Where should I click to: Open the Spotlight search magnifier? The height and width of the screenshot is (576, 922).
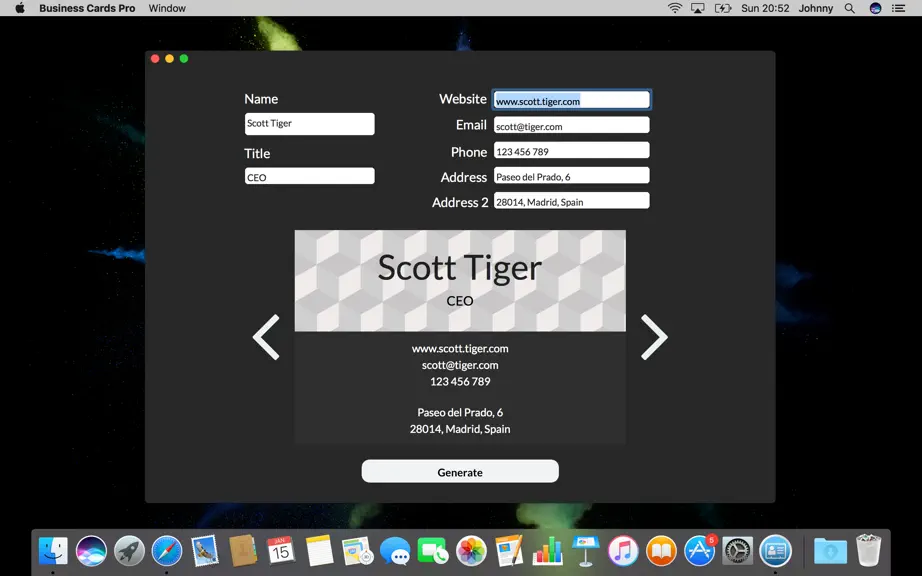click(x=850, y=8)
